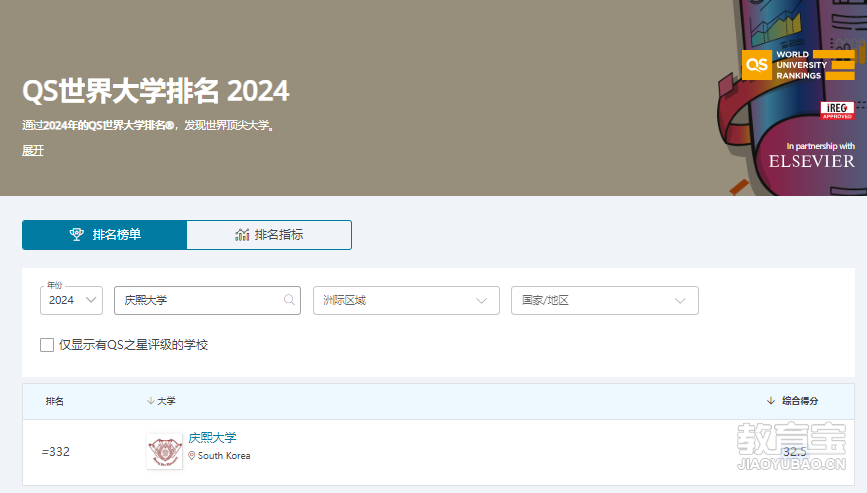Open the 庆熙大学 university link
Screen dimensions: 867x493
point(212,438)
